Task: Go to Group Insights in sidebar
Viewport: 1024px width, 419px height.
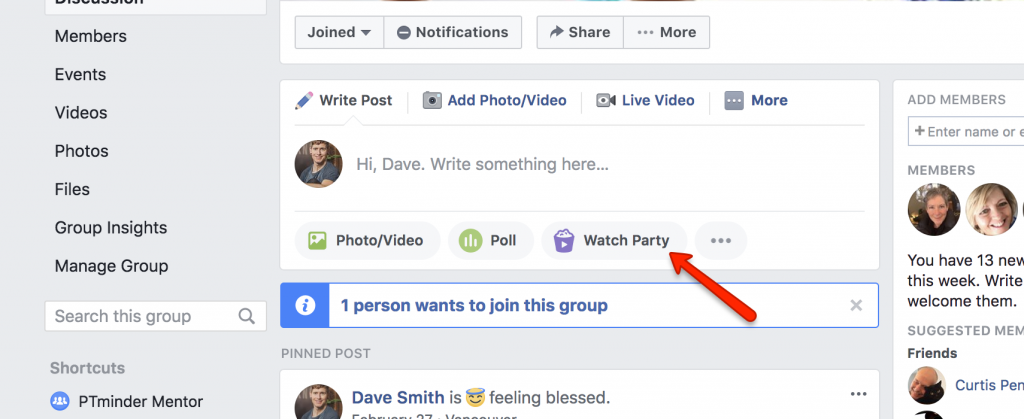Action: 111,228
